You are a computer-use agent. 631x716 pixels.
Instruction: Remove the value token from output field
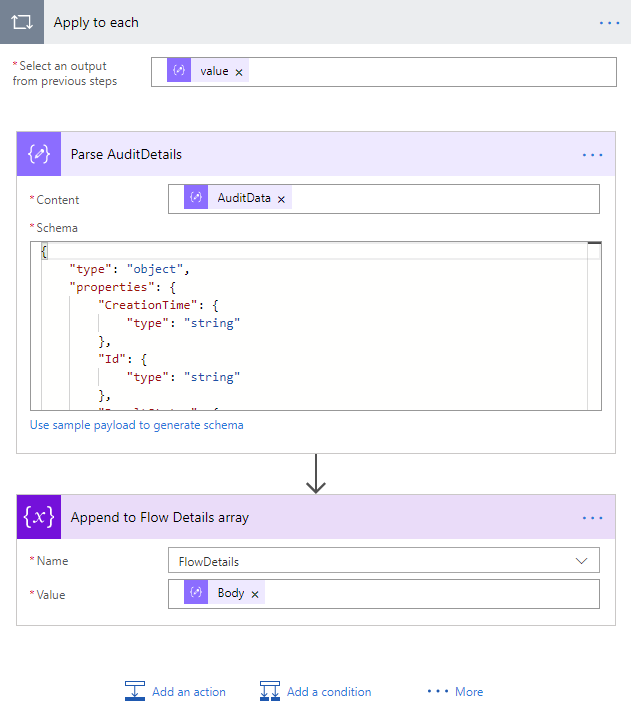tap(239, 72)
